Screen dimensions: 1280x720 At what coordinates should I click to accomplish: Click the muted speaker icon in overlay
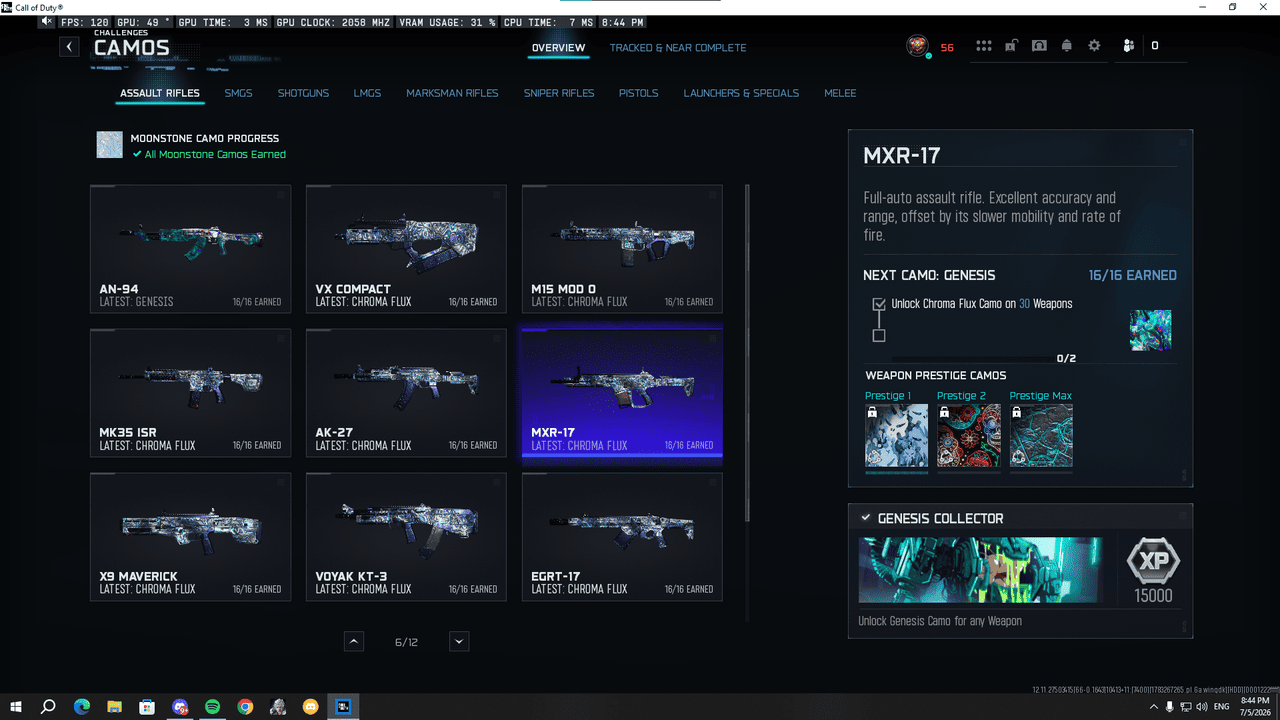[47, 22]
